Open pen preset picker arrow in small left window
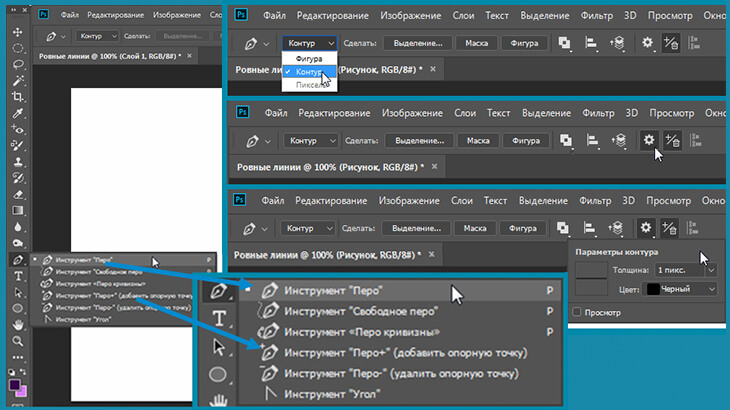 [x=63, y=36]
